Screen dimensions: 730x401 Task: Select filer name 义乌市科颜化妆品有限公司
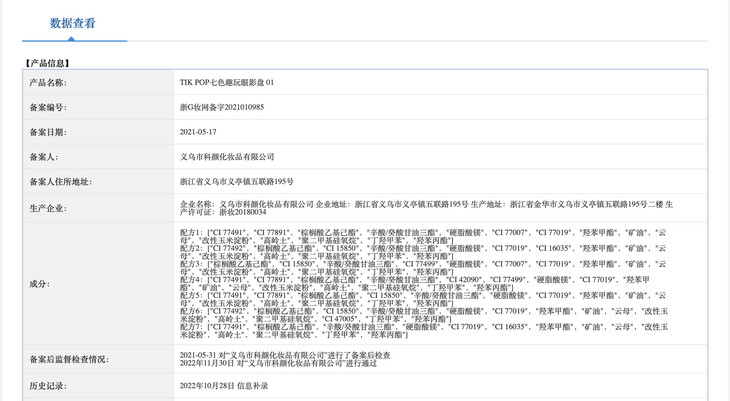tap(227, 157)
